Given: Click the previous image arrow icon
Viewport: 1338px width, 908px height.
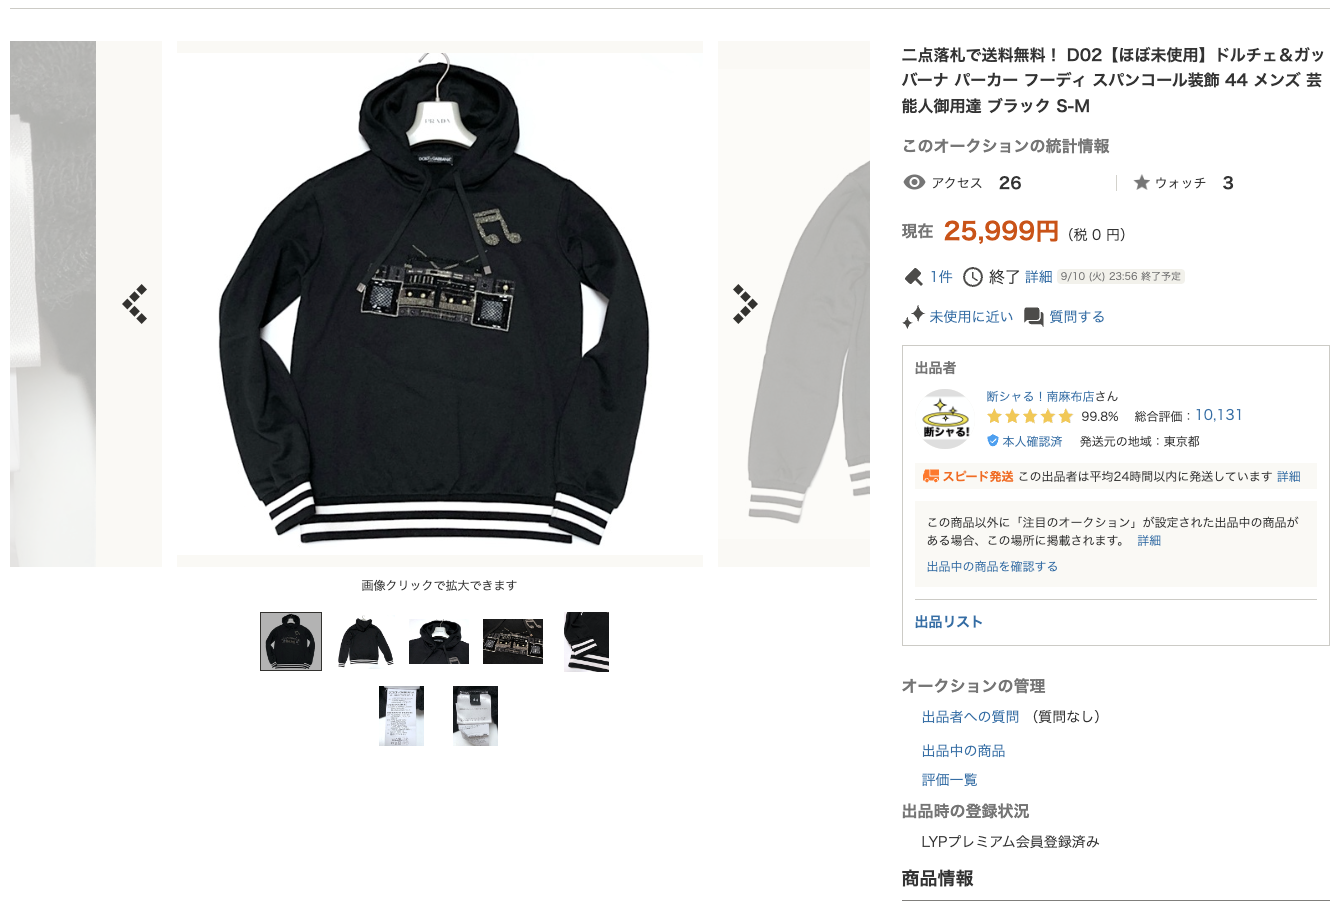Looking at the screenshot, I should click(135, 304).
